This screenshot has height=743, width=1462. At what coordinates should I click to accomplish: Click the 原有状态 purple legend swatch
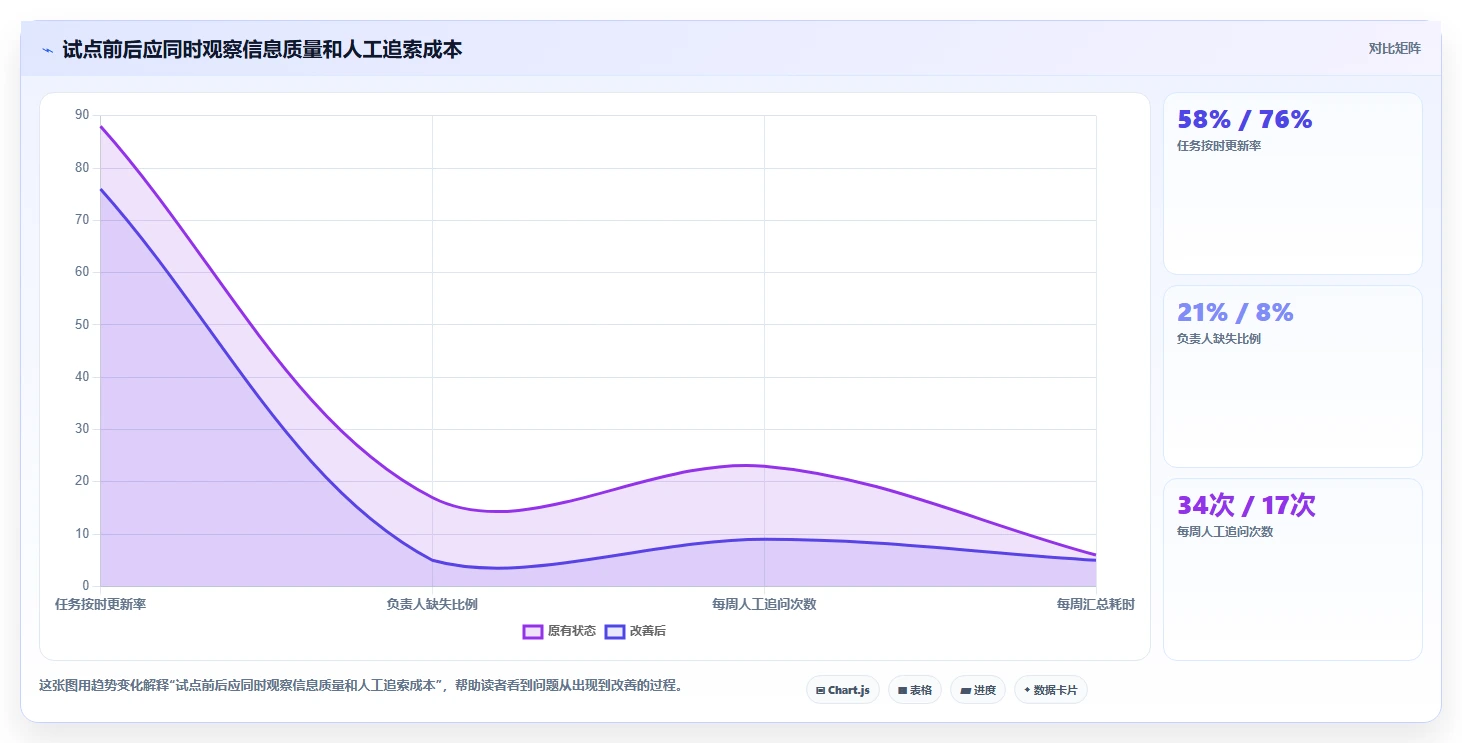533,631
